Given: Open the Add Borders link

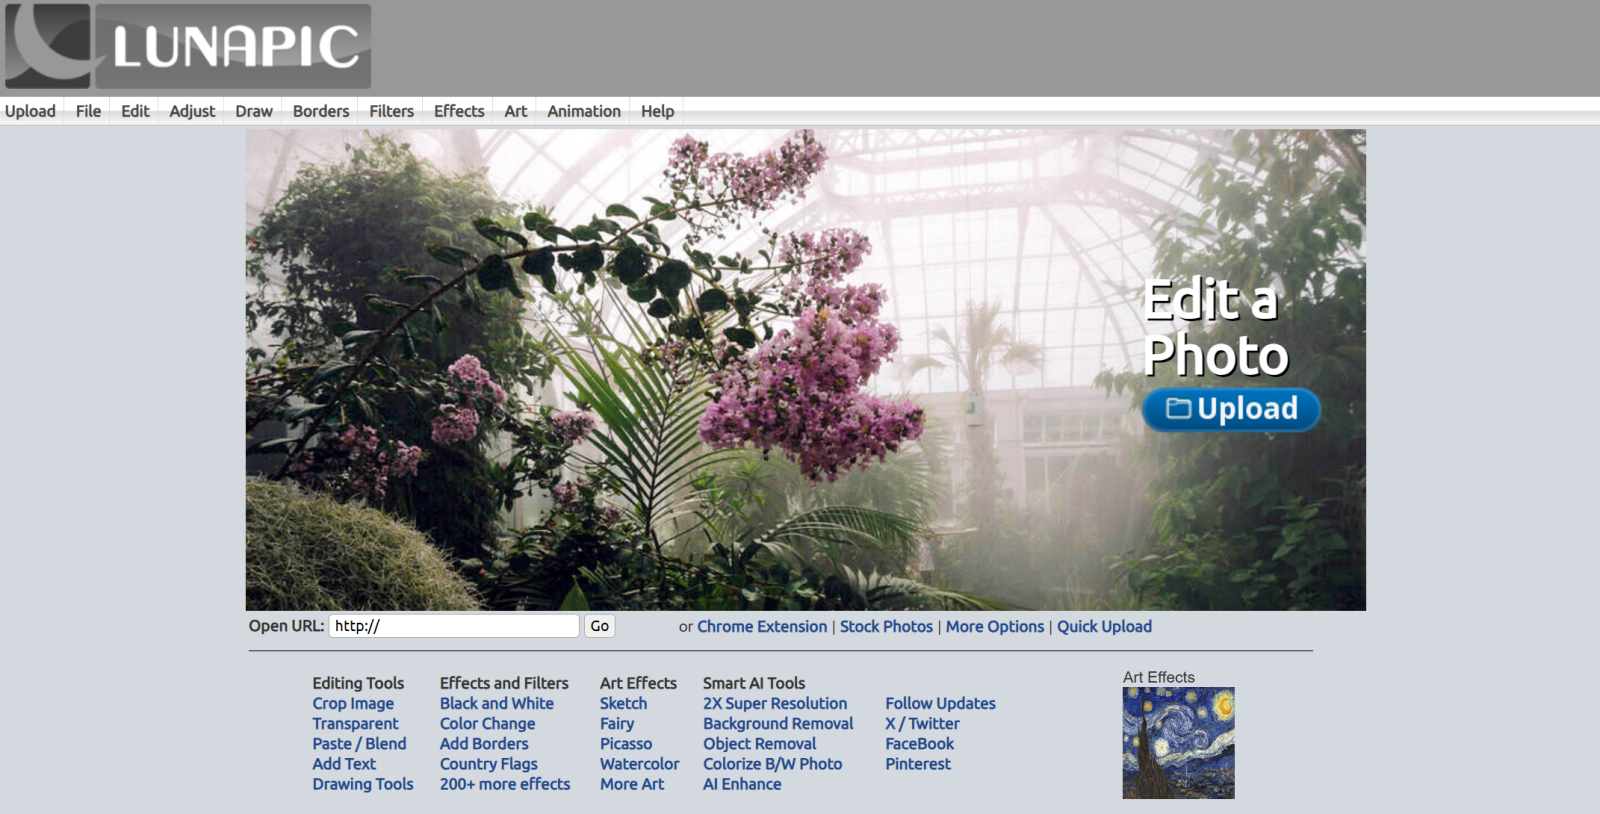Looking at the screenshot, I should click(484, 743).
